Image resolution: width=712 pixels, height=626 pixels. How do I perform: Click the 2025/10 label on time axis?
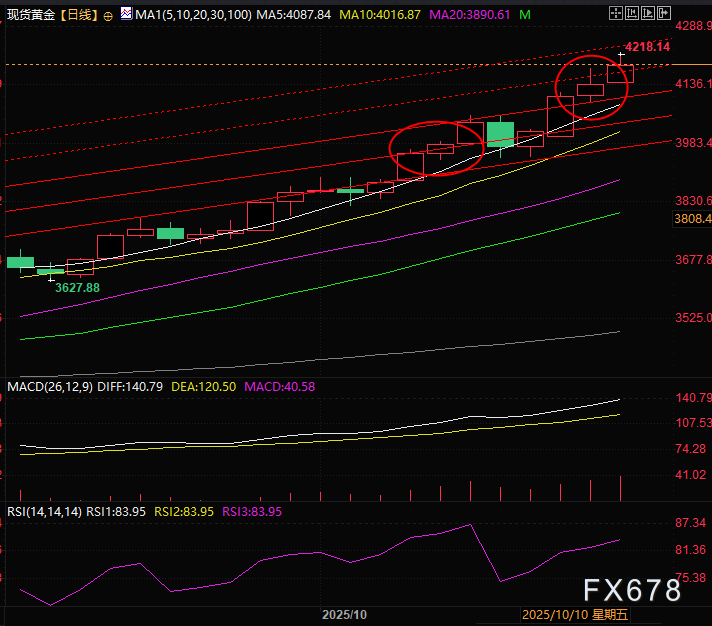click(x=344, y=615)
